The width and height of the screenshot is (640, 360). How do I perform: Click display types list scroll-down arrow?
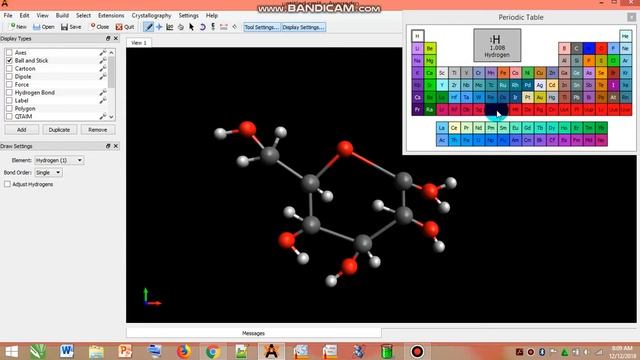111,117
